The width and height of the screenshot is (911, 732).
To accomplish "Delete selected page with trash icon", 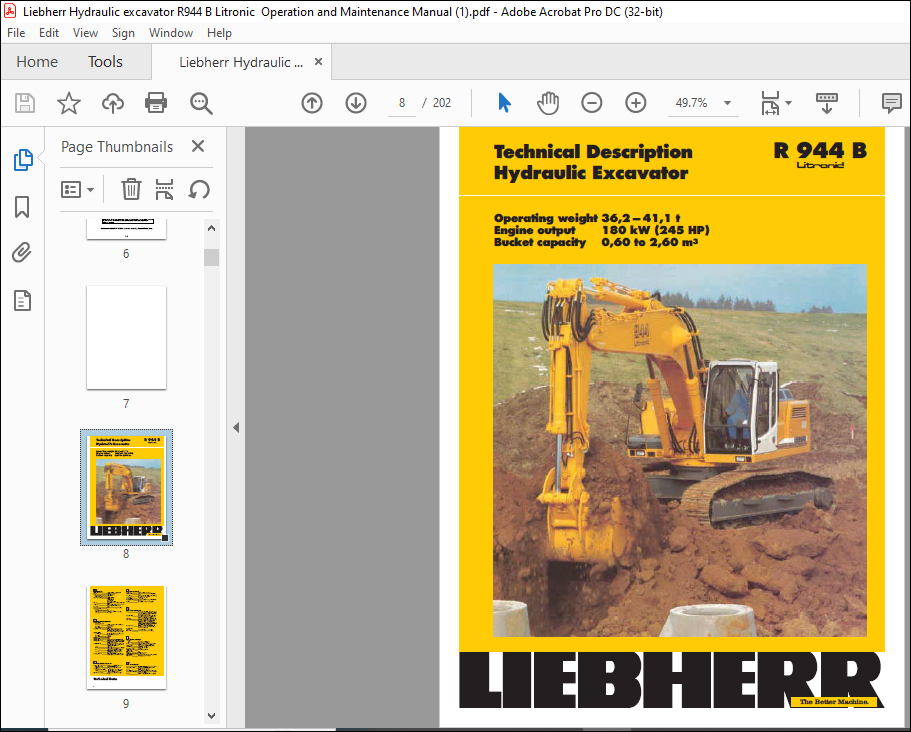I will click(x=131, y=189).
